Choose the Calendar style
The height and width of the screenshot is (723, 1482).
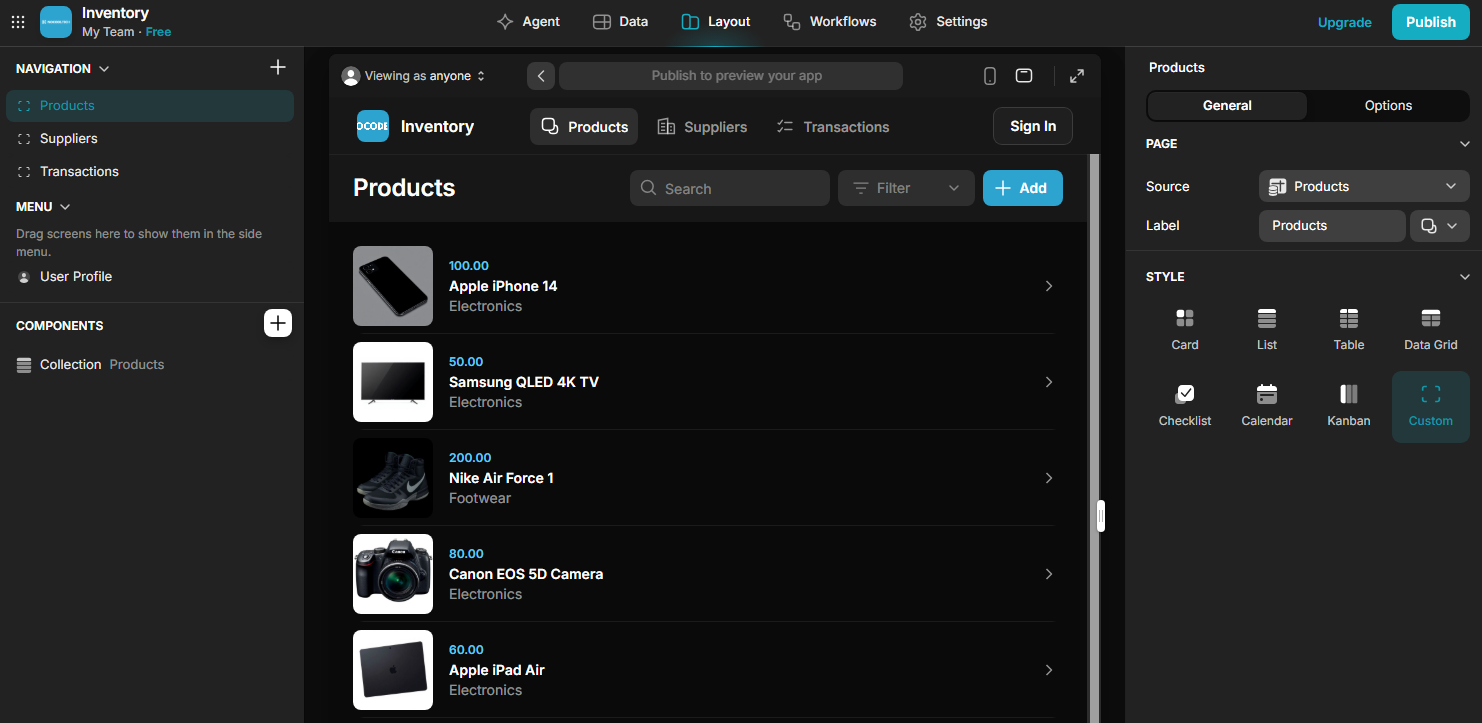tap(1267, 406)
